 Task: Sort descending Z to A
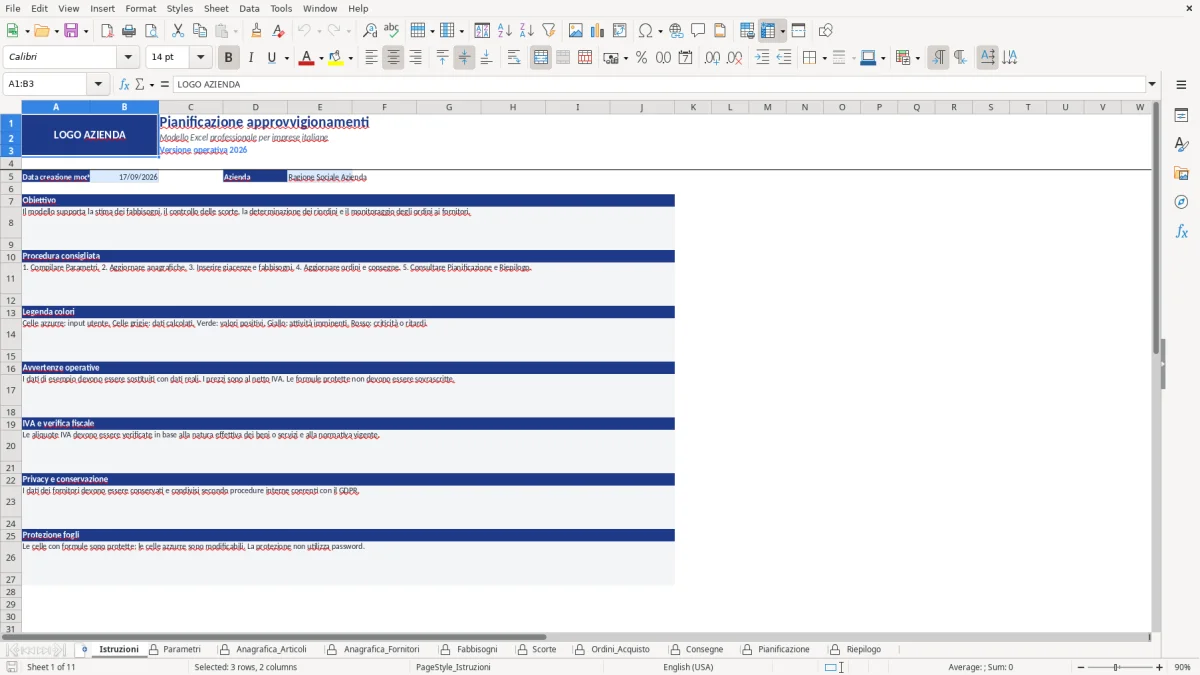pyautogui.click(x=527, y=31)
